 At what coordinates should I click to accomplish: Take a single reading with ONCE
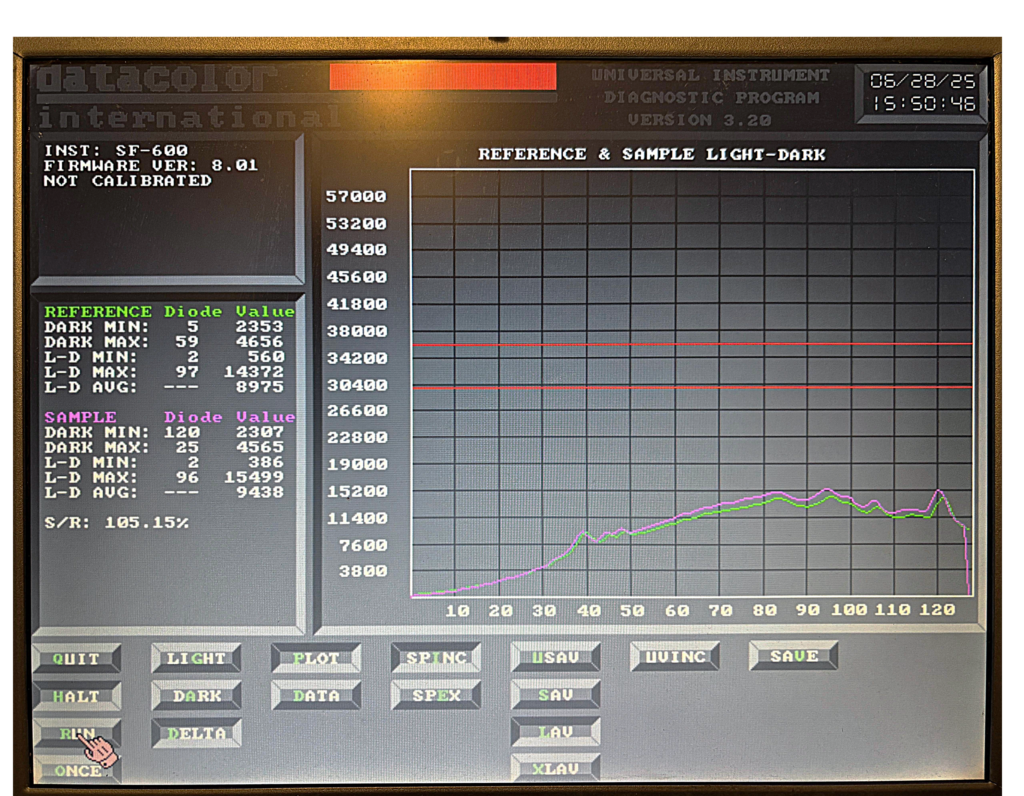coord(77,770)
